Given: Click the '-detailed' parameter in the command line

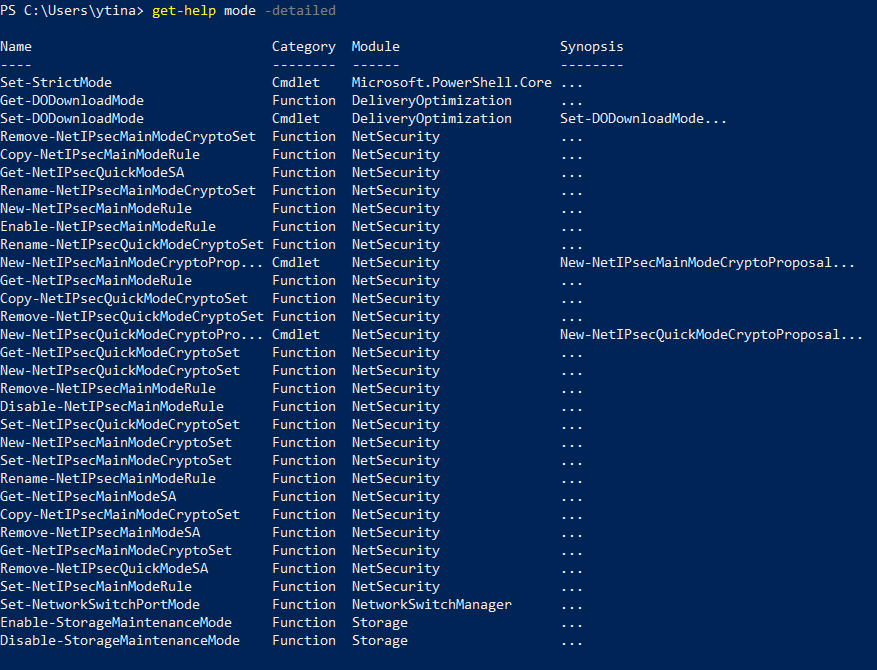Looking at the screenshot, I should pos(300,11).
